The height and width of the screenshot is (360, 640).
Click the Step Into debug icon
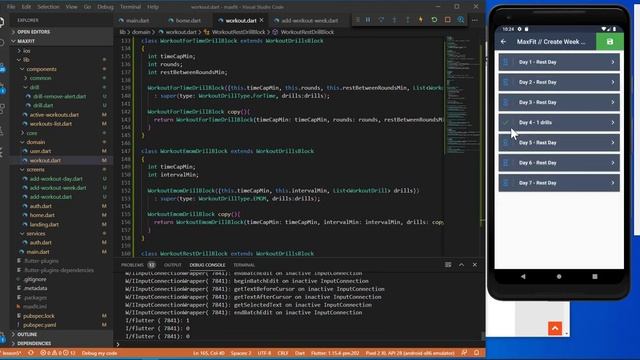tap(394, 20)
